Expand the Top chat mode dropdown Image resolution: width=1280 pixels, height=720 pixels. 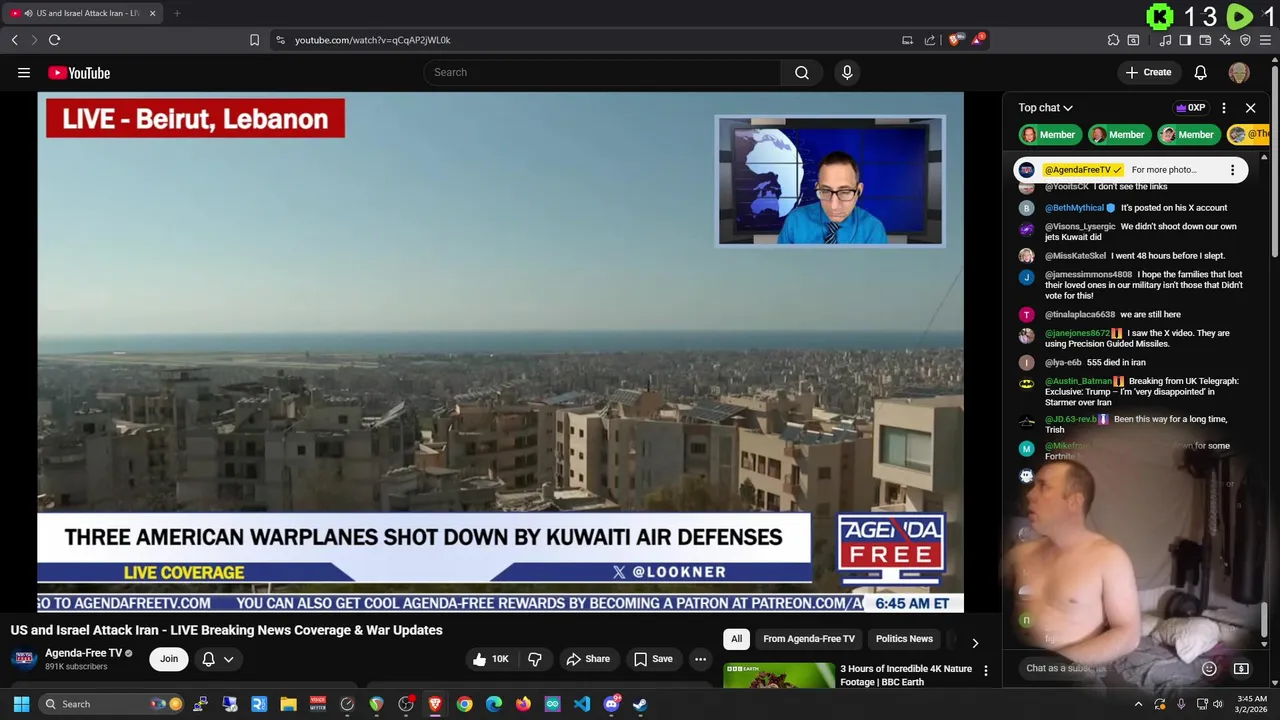[1046, 107]
